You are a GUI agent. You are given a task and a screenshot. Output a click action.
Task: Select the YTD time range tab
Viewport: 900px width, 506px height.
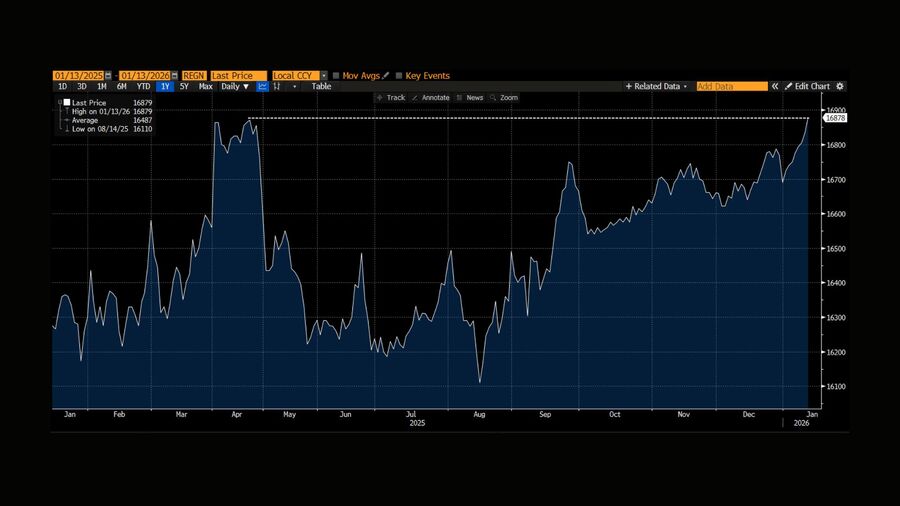pos(144,87)
